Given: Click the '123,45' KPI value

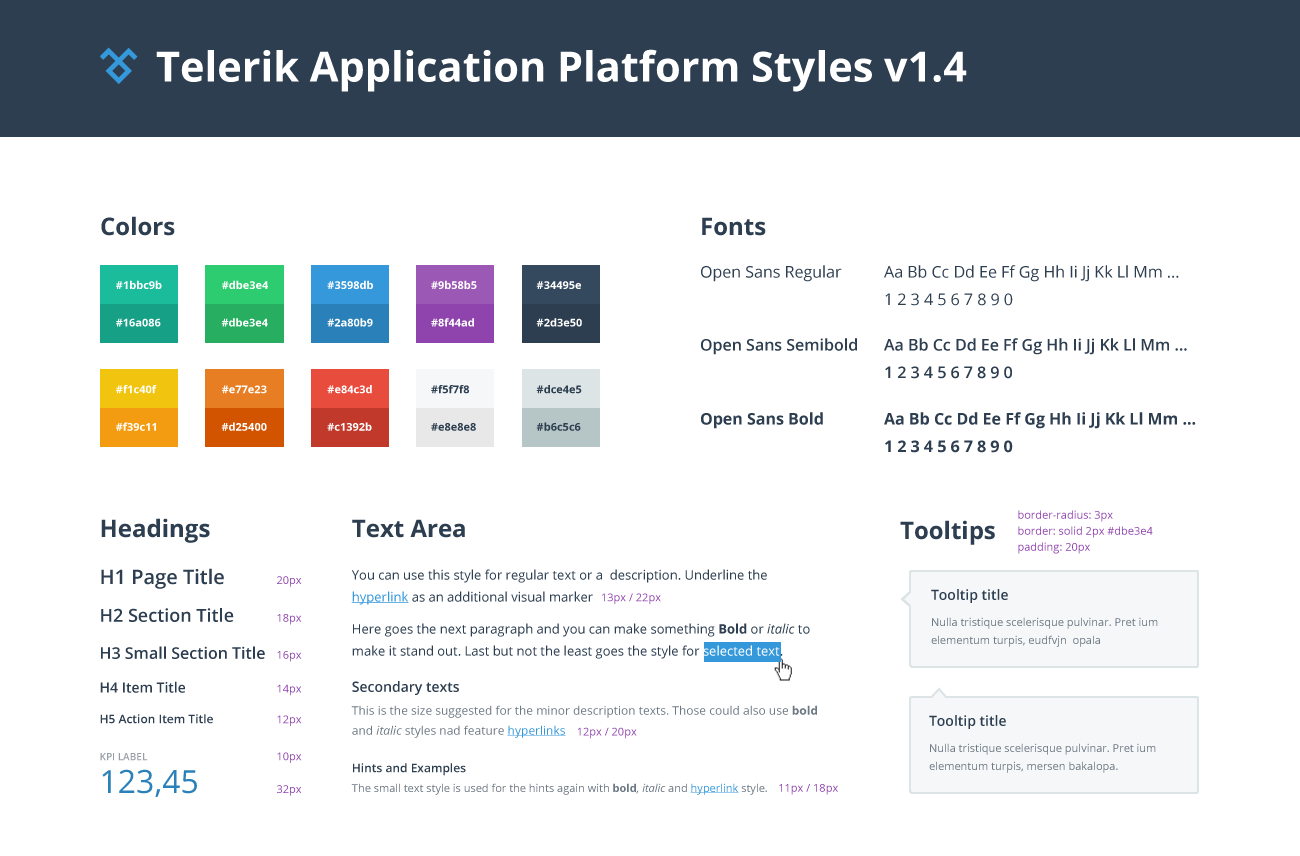Looking at the screenshot, I should 149,782.
